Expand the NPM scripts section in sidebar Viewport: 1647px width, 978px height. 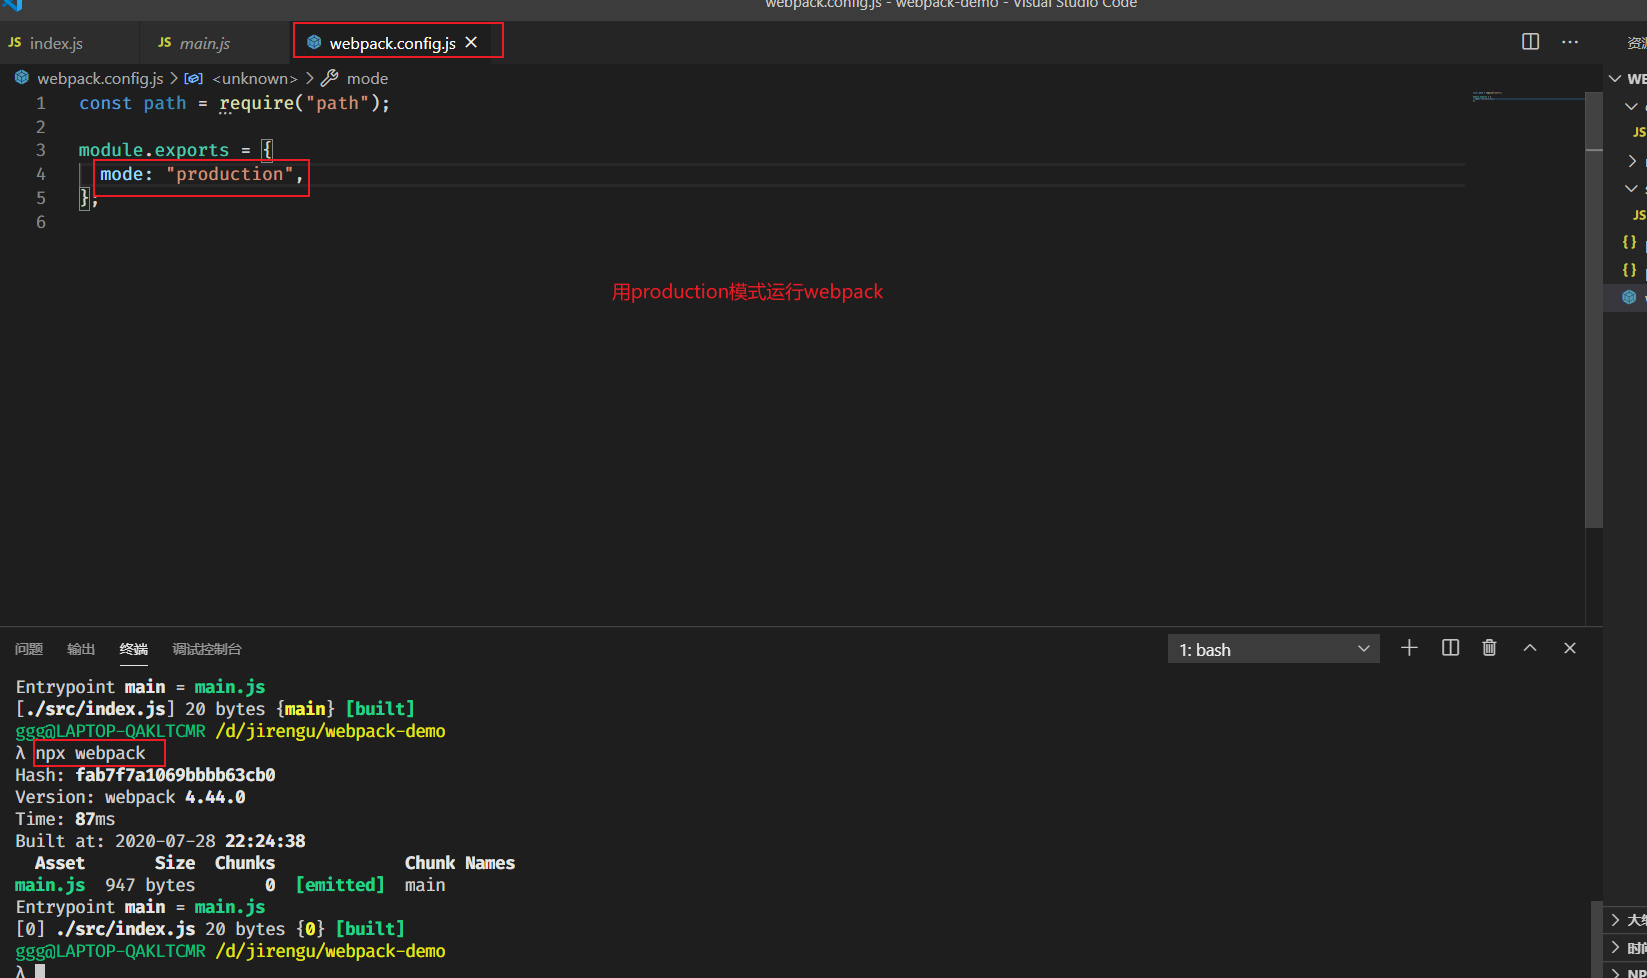pos(1627,971)
